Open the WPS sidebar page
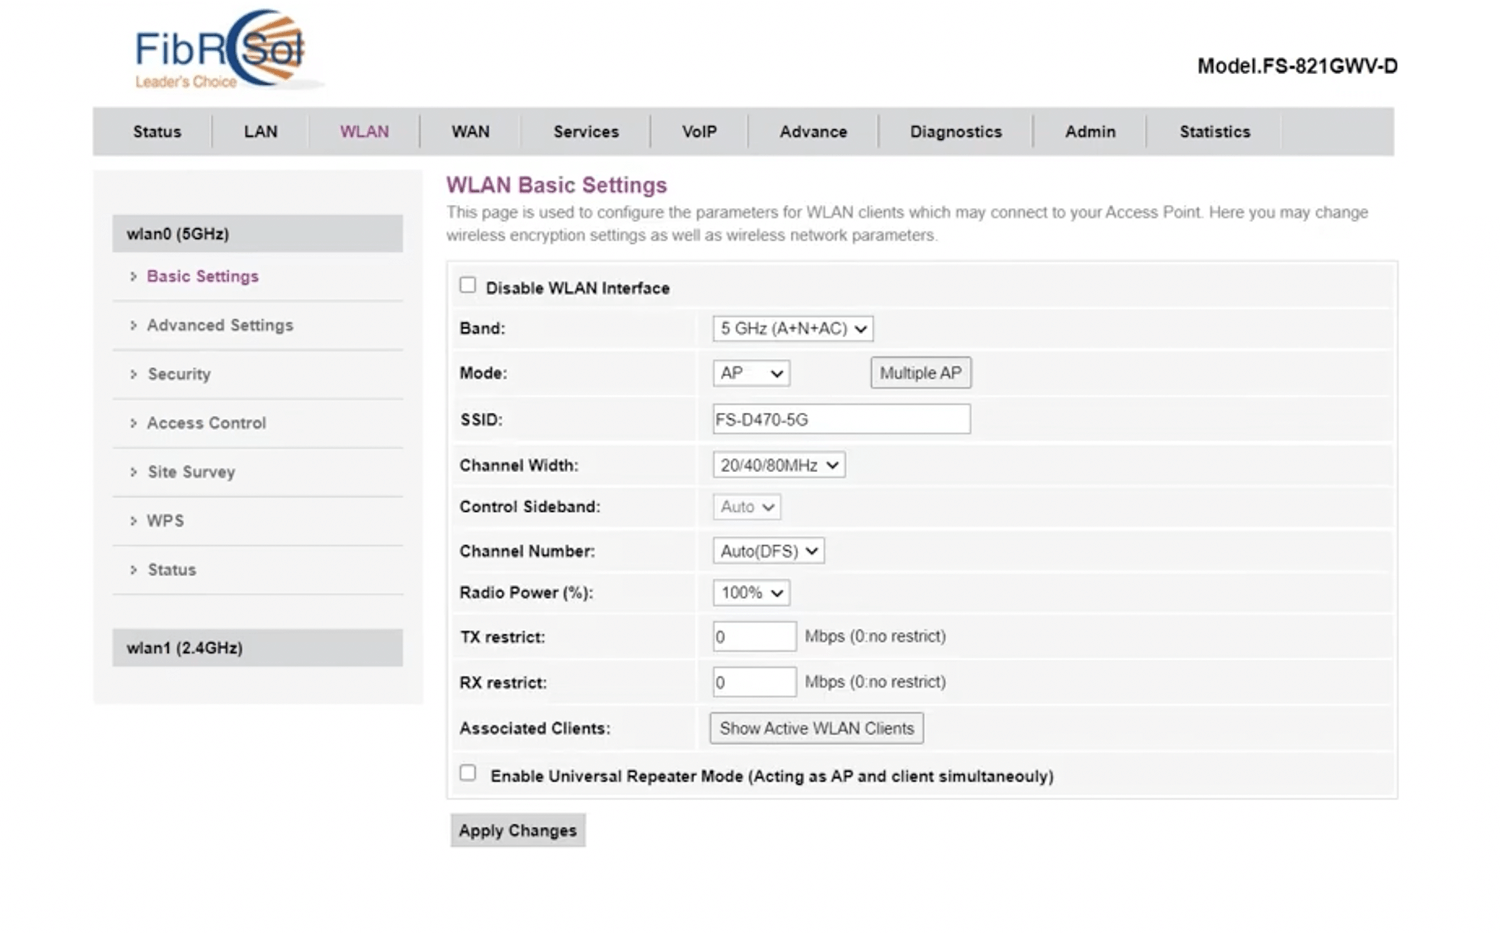 165,521
